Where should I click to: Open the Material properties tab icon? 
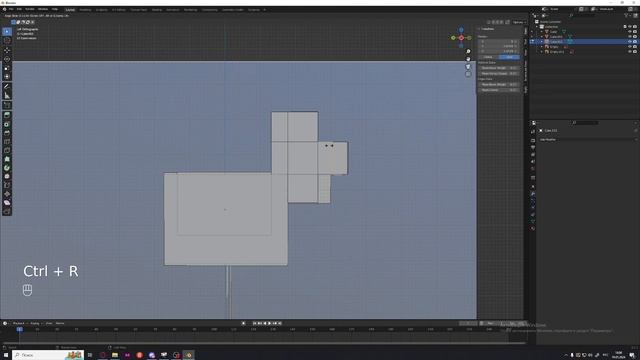(533, 229)
